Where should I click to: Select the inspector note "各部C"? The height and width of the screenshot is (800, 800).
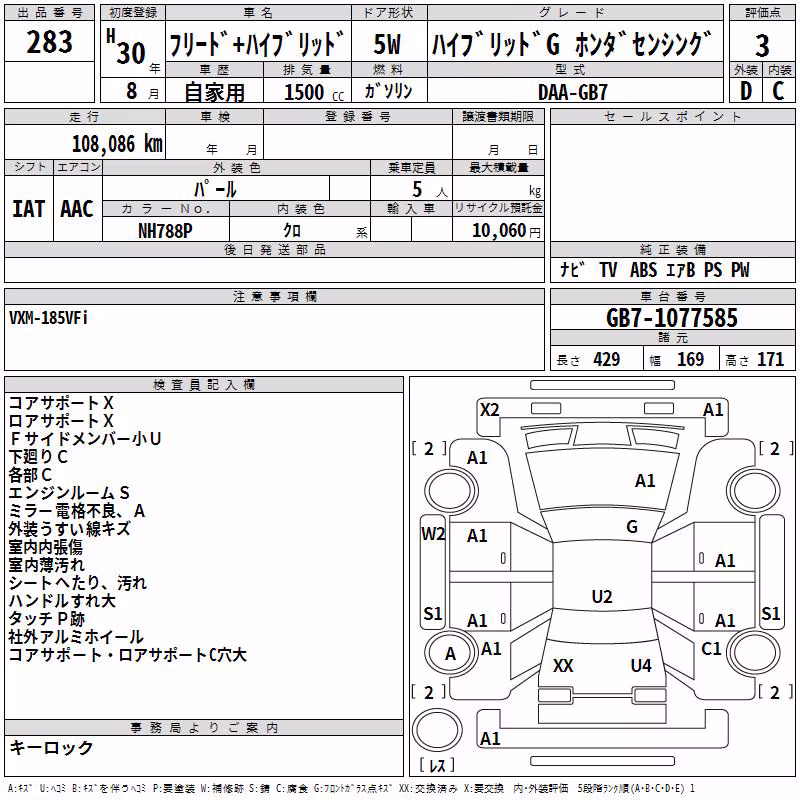pos(30,474)
